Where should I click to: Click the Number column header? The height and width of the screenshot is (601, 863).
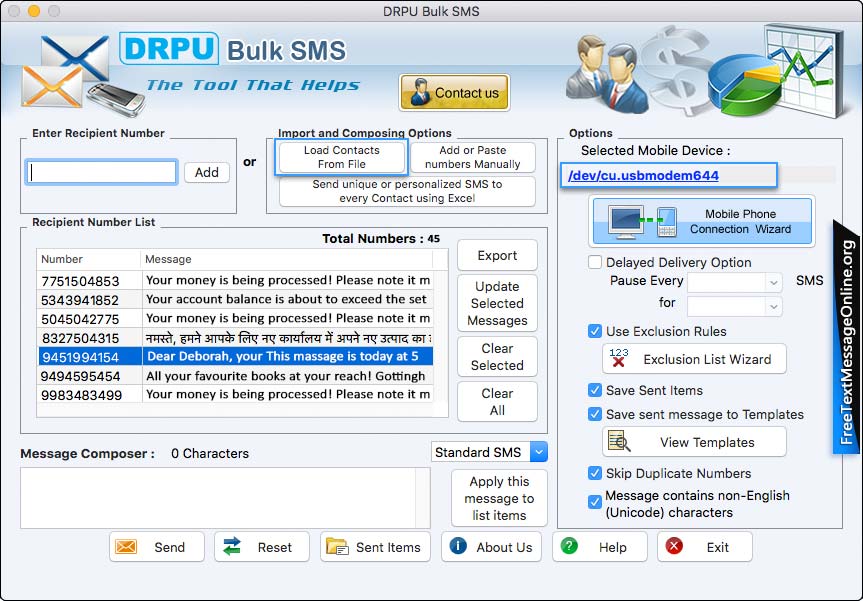click(89, 259)
